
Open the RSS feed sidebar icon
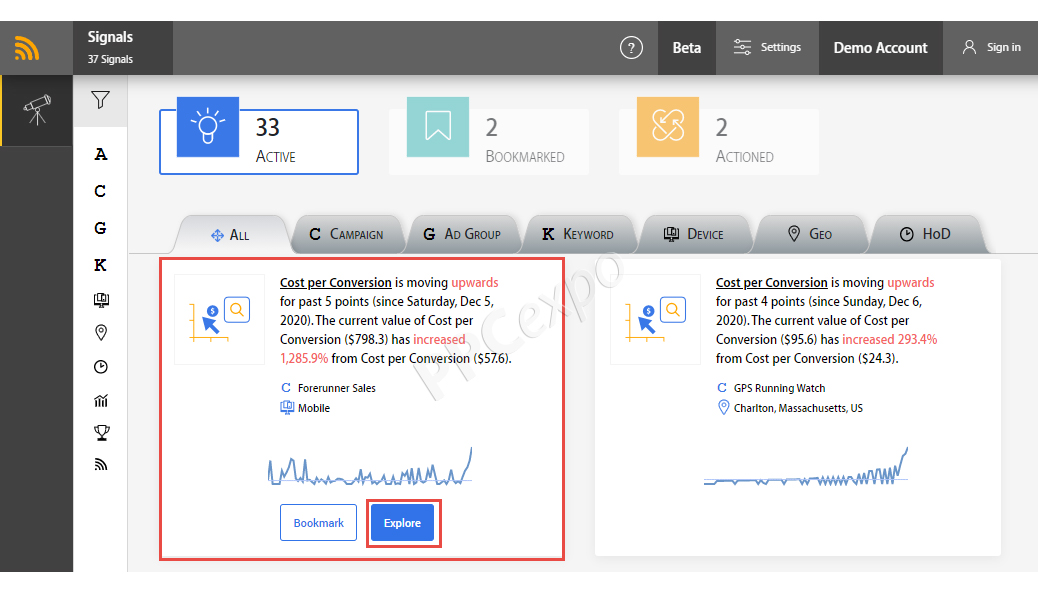[x=101, y=465]
